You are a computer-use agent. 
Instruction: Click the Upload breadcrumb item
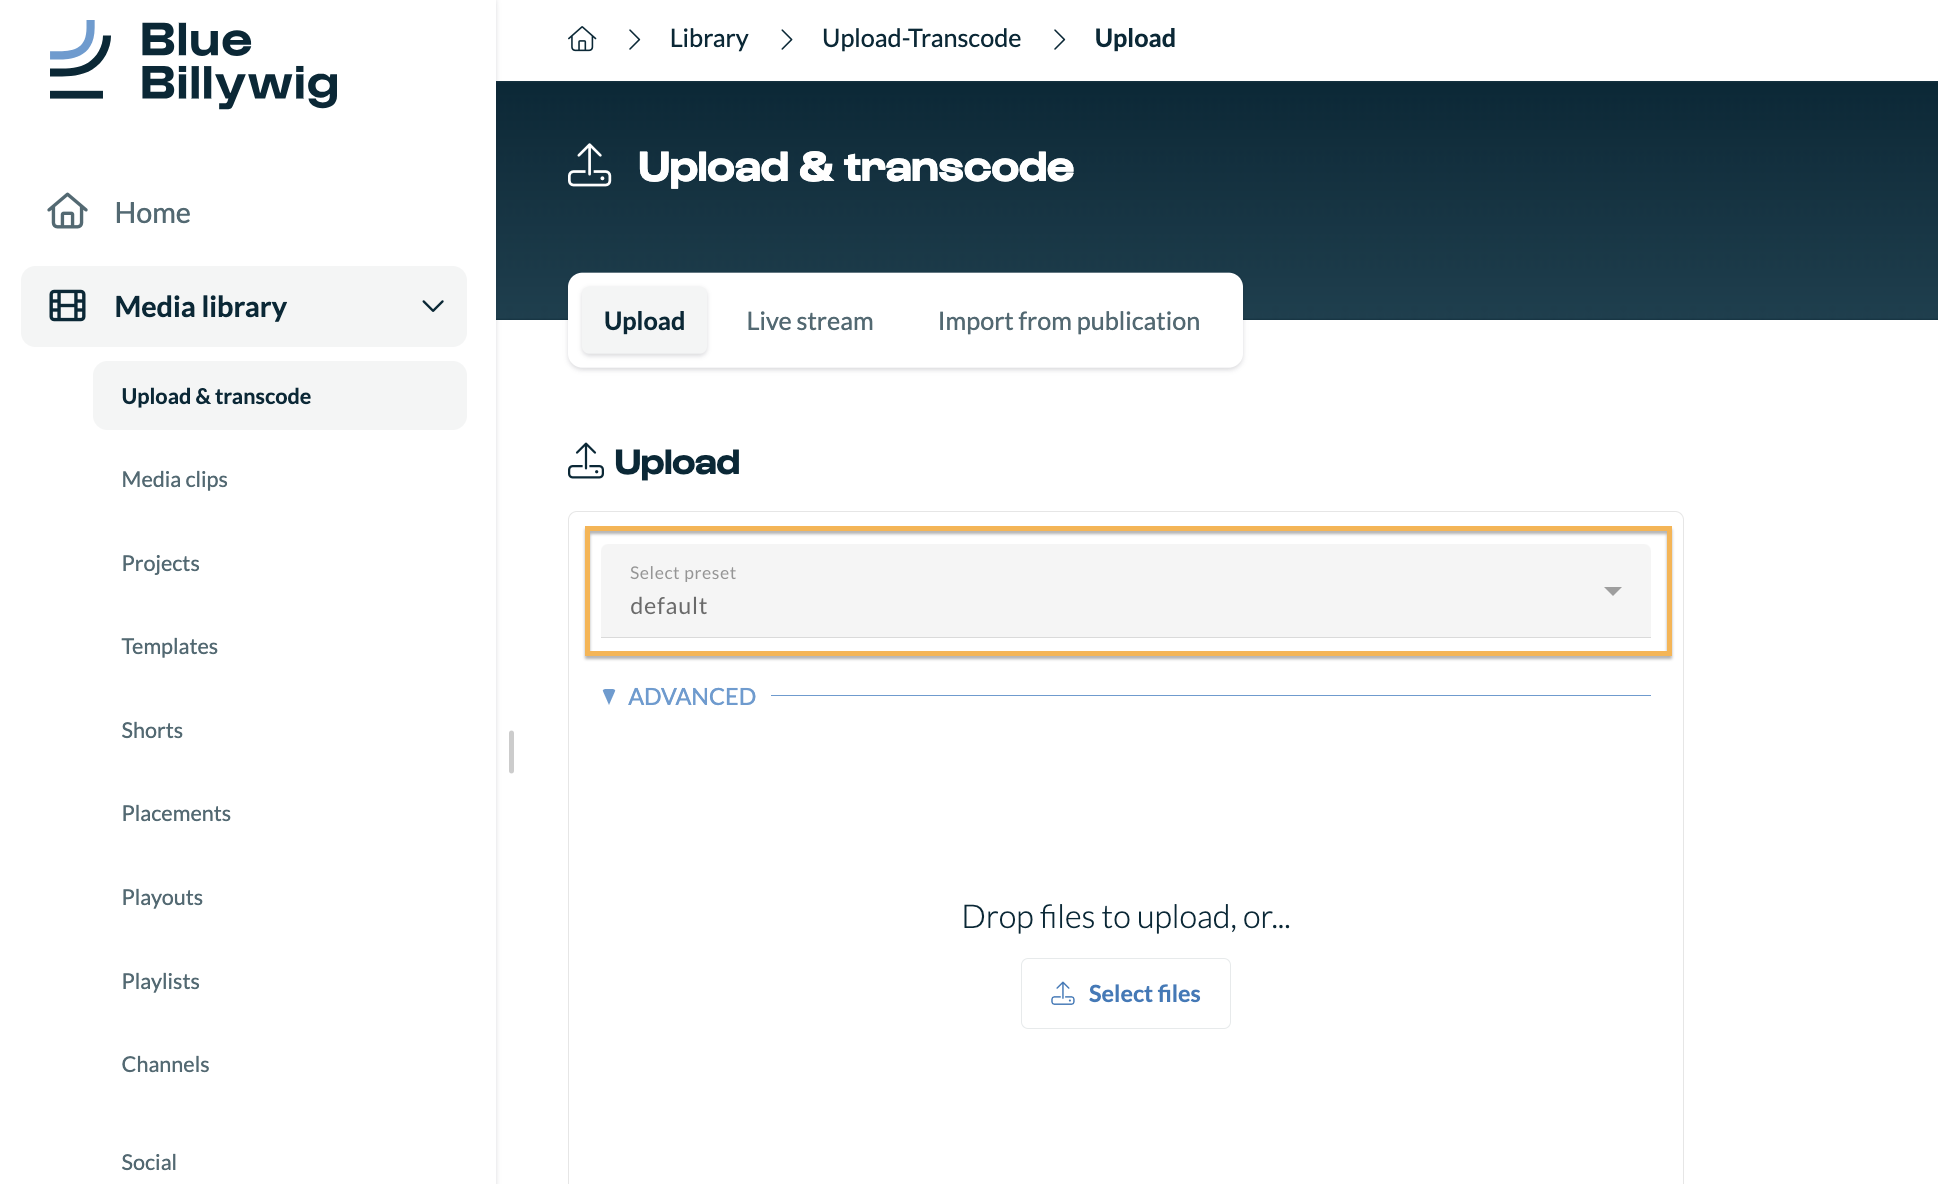tap(1135, 38)
